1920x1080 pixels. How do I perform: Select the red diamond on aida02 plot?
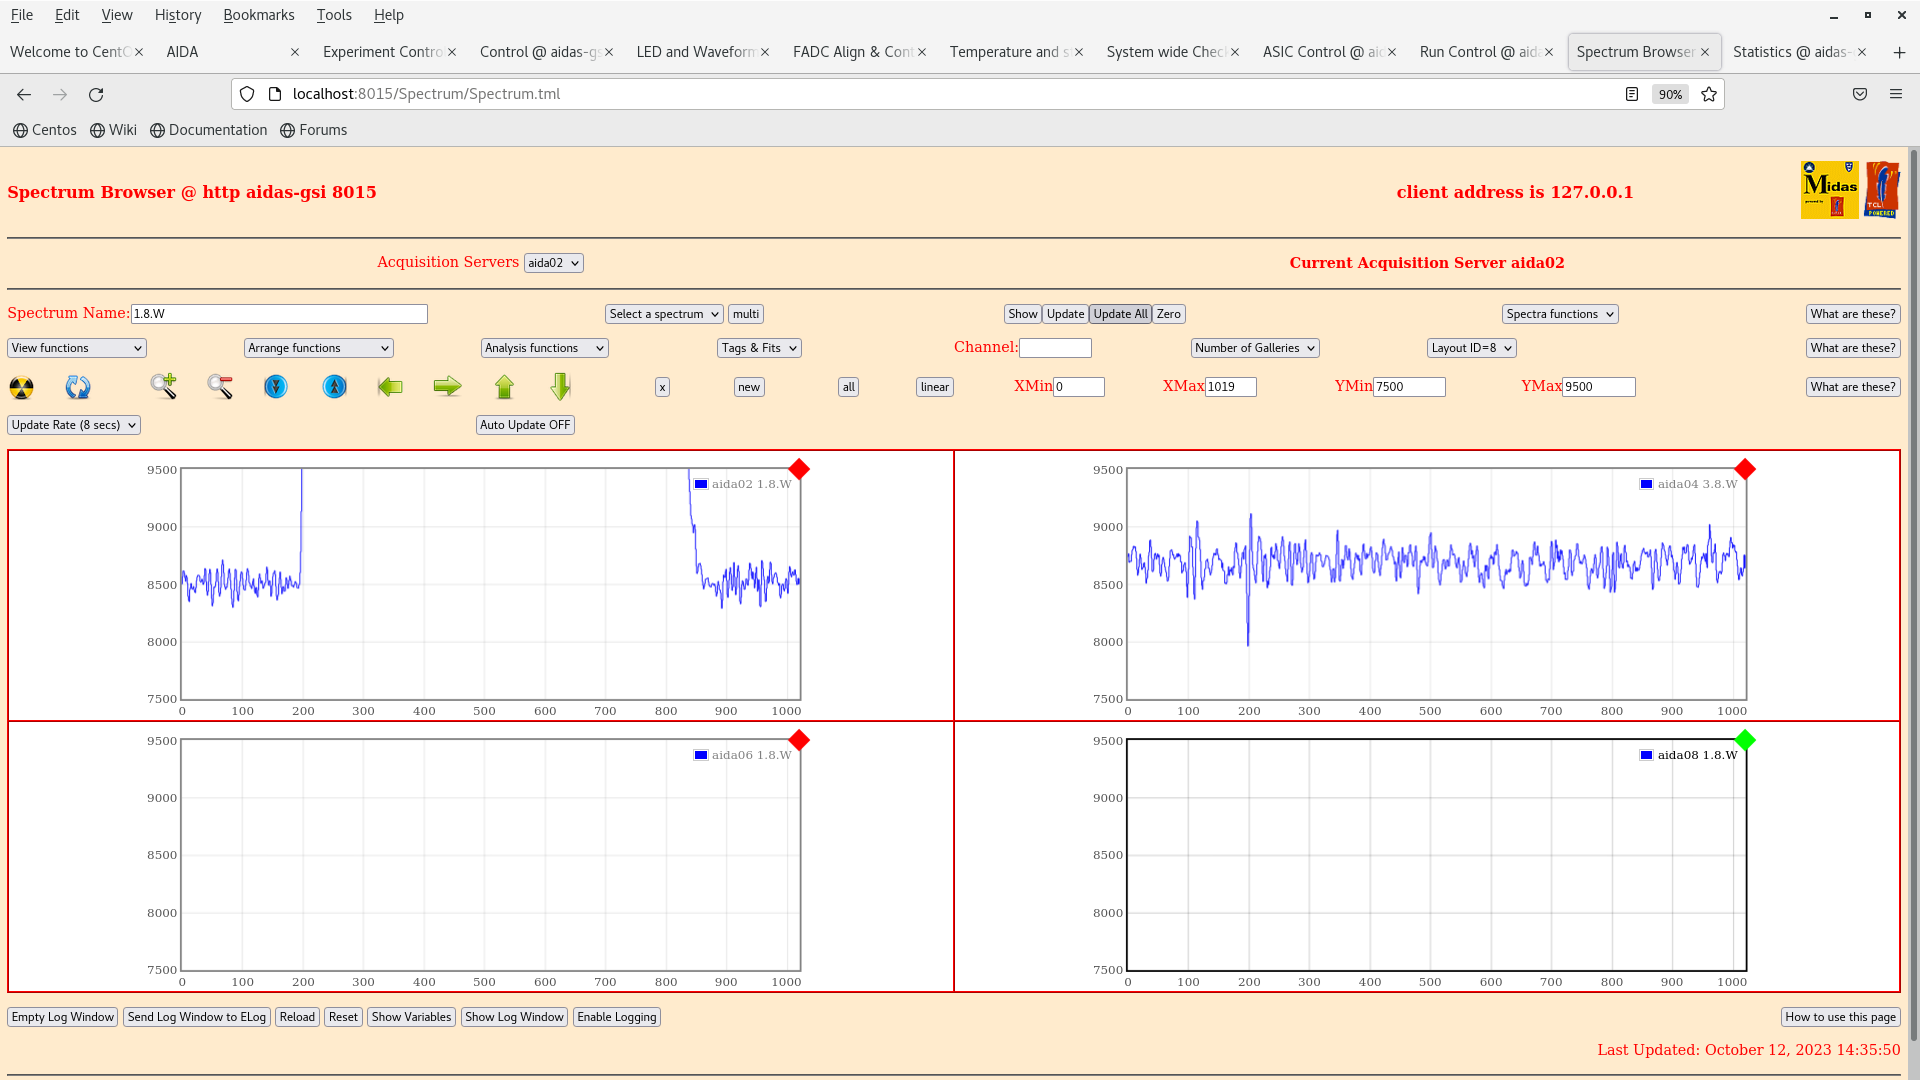pos(799,469)
